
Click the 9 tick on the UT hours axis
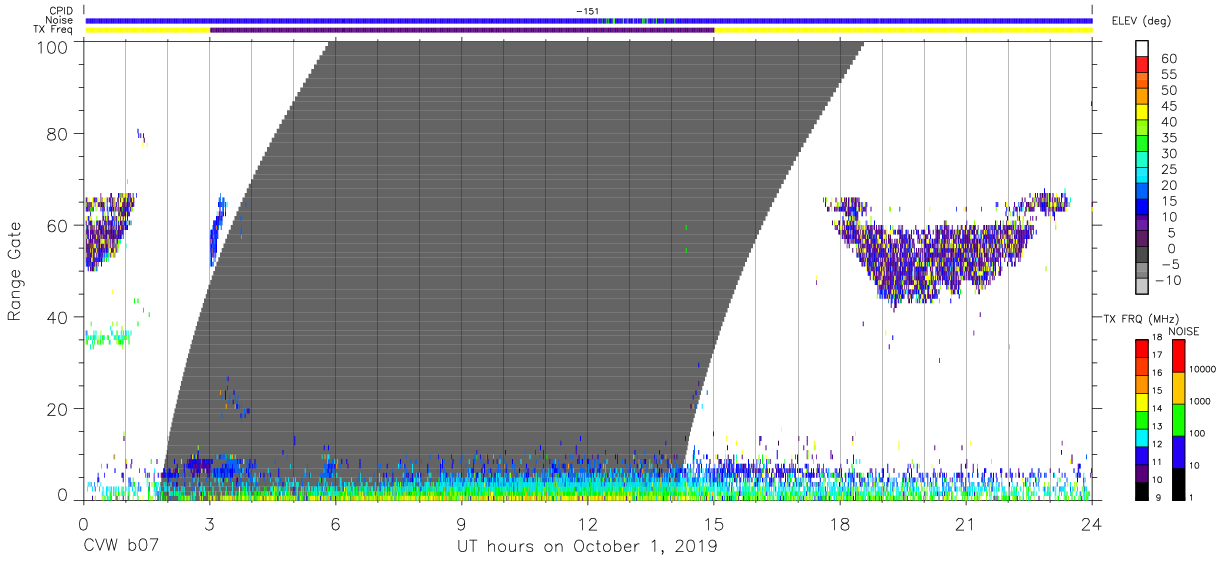point(461,524)
